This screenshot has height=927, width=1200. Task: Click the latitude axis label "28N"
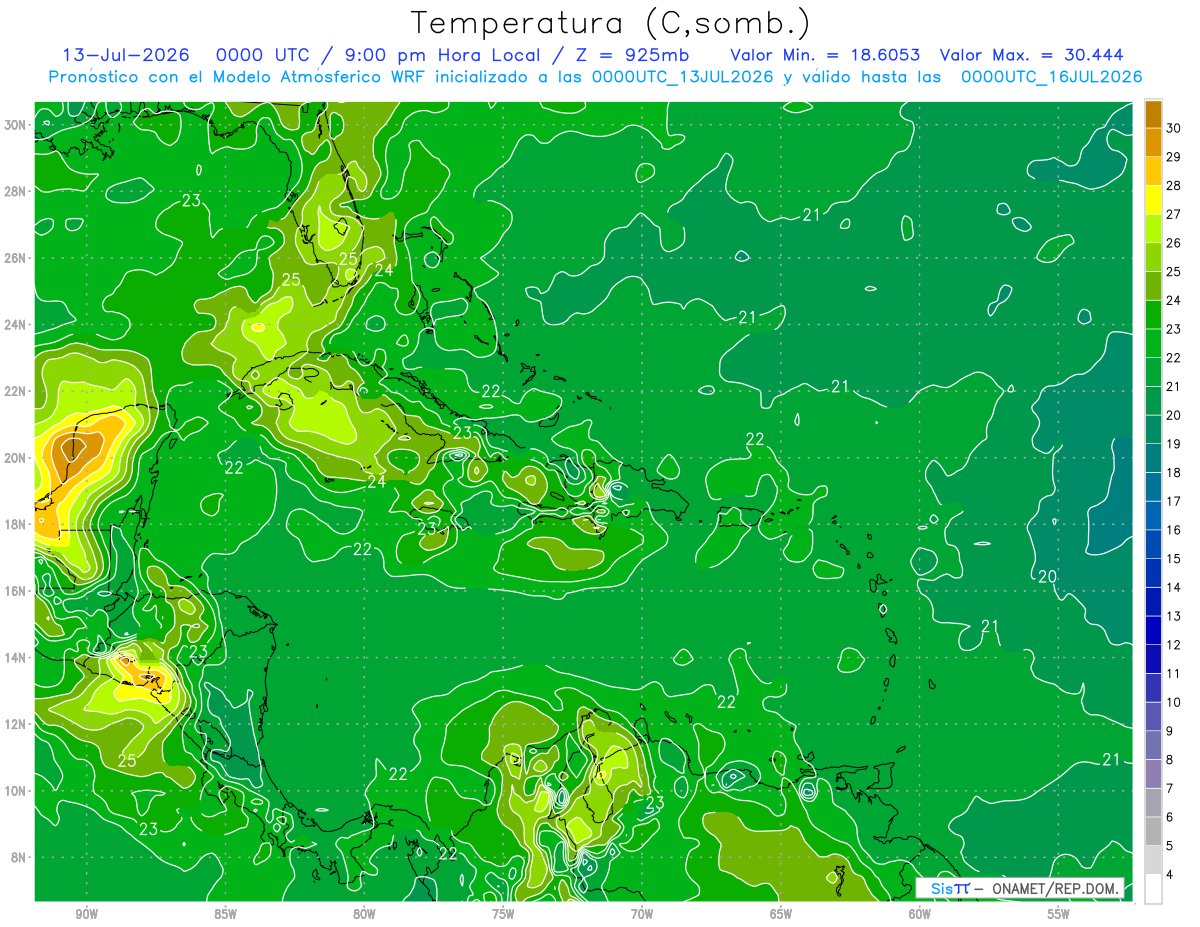16,191
